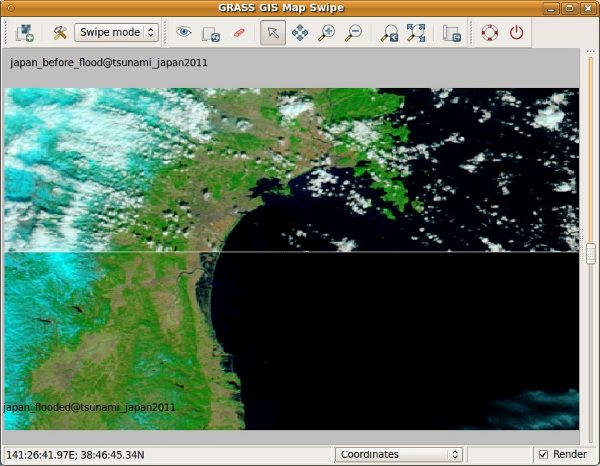Toggle the eye icon in the toolbar

[184, 32]
